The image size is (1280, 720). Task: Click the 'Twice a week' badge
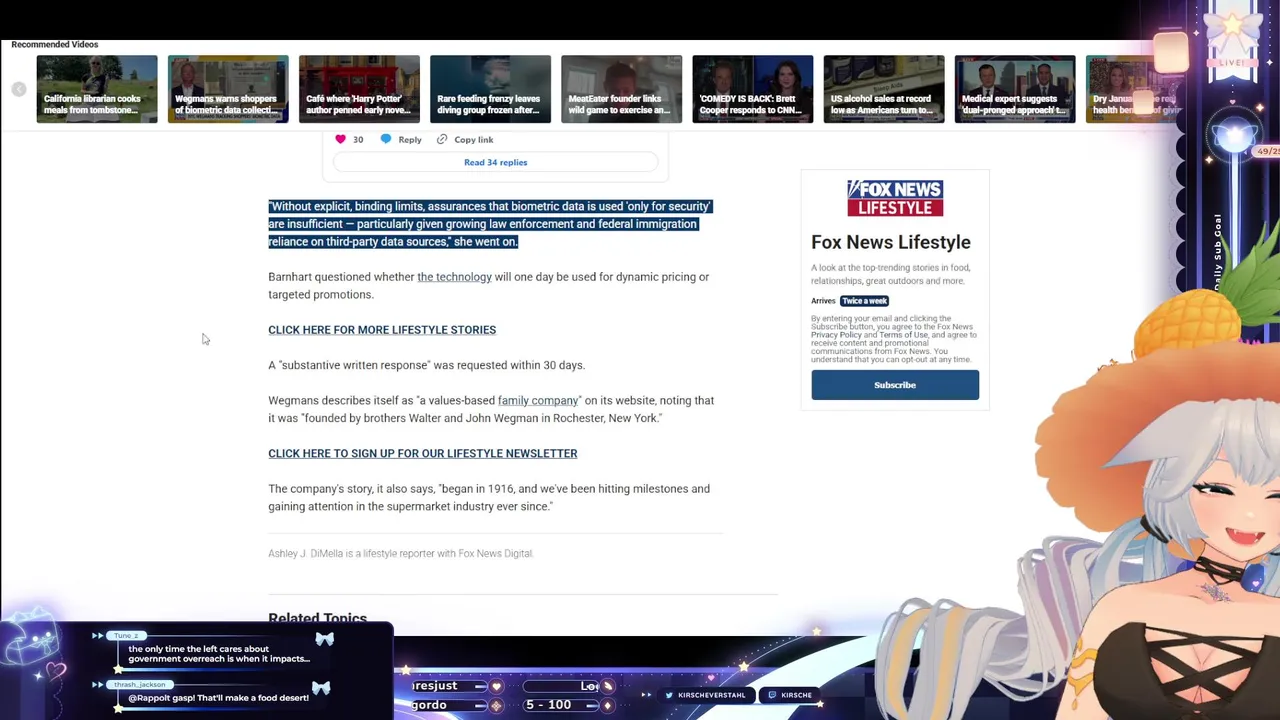pyautogui.click(x=864, y=301)
